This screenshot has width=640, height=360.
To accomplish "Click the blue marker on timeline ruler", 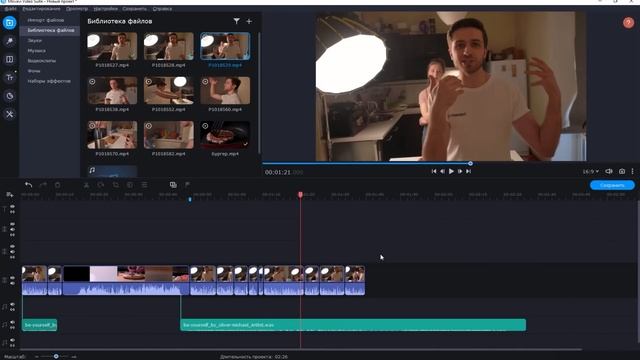I will point(190,199).
